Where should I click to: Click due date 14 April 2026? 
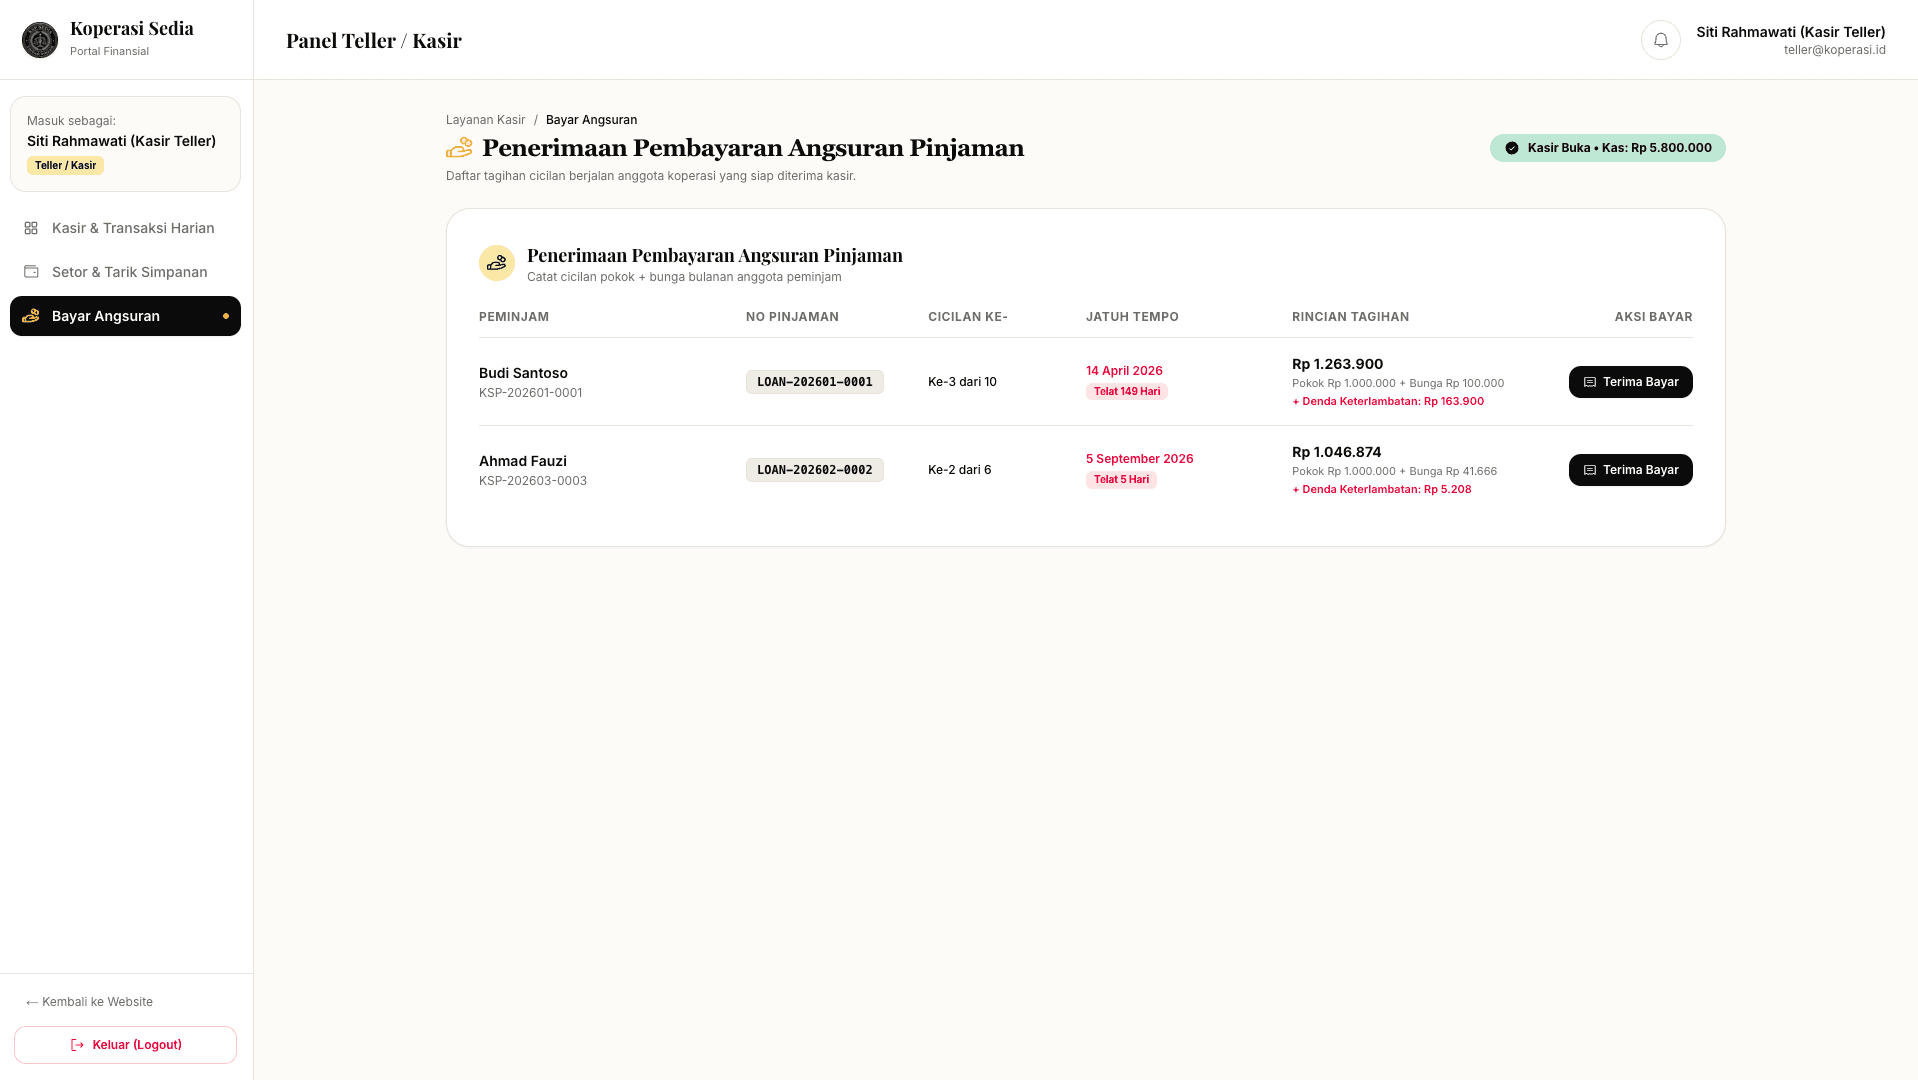1124,371
